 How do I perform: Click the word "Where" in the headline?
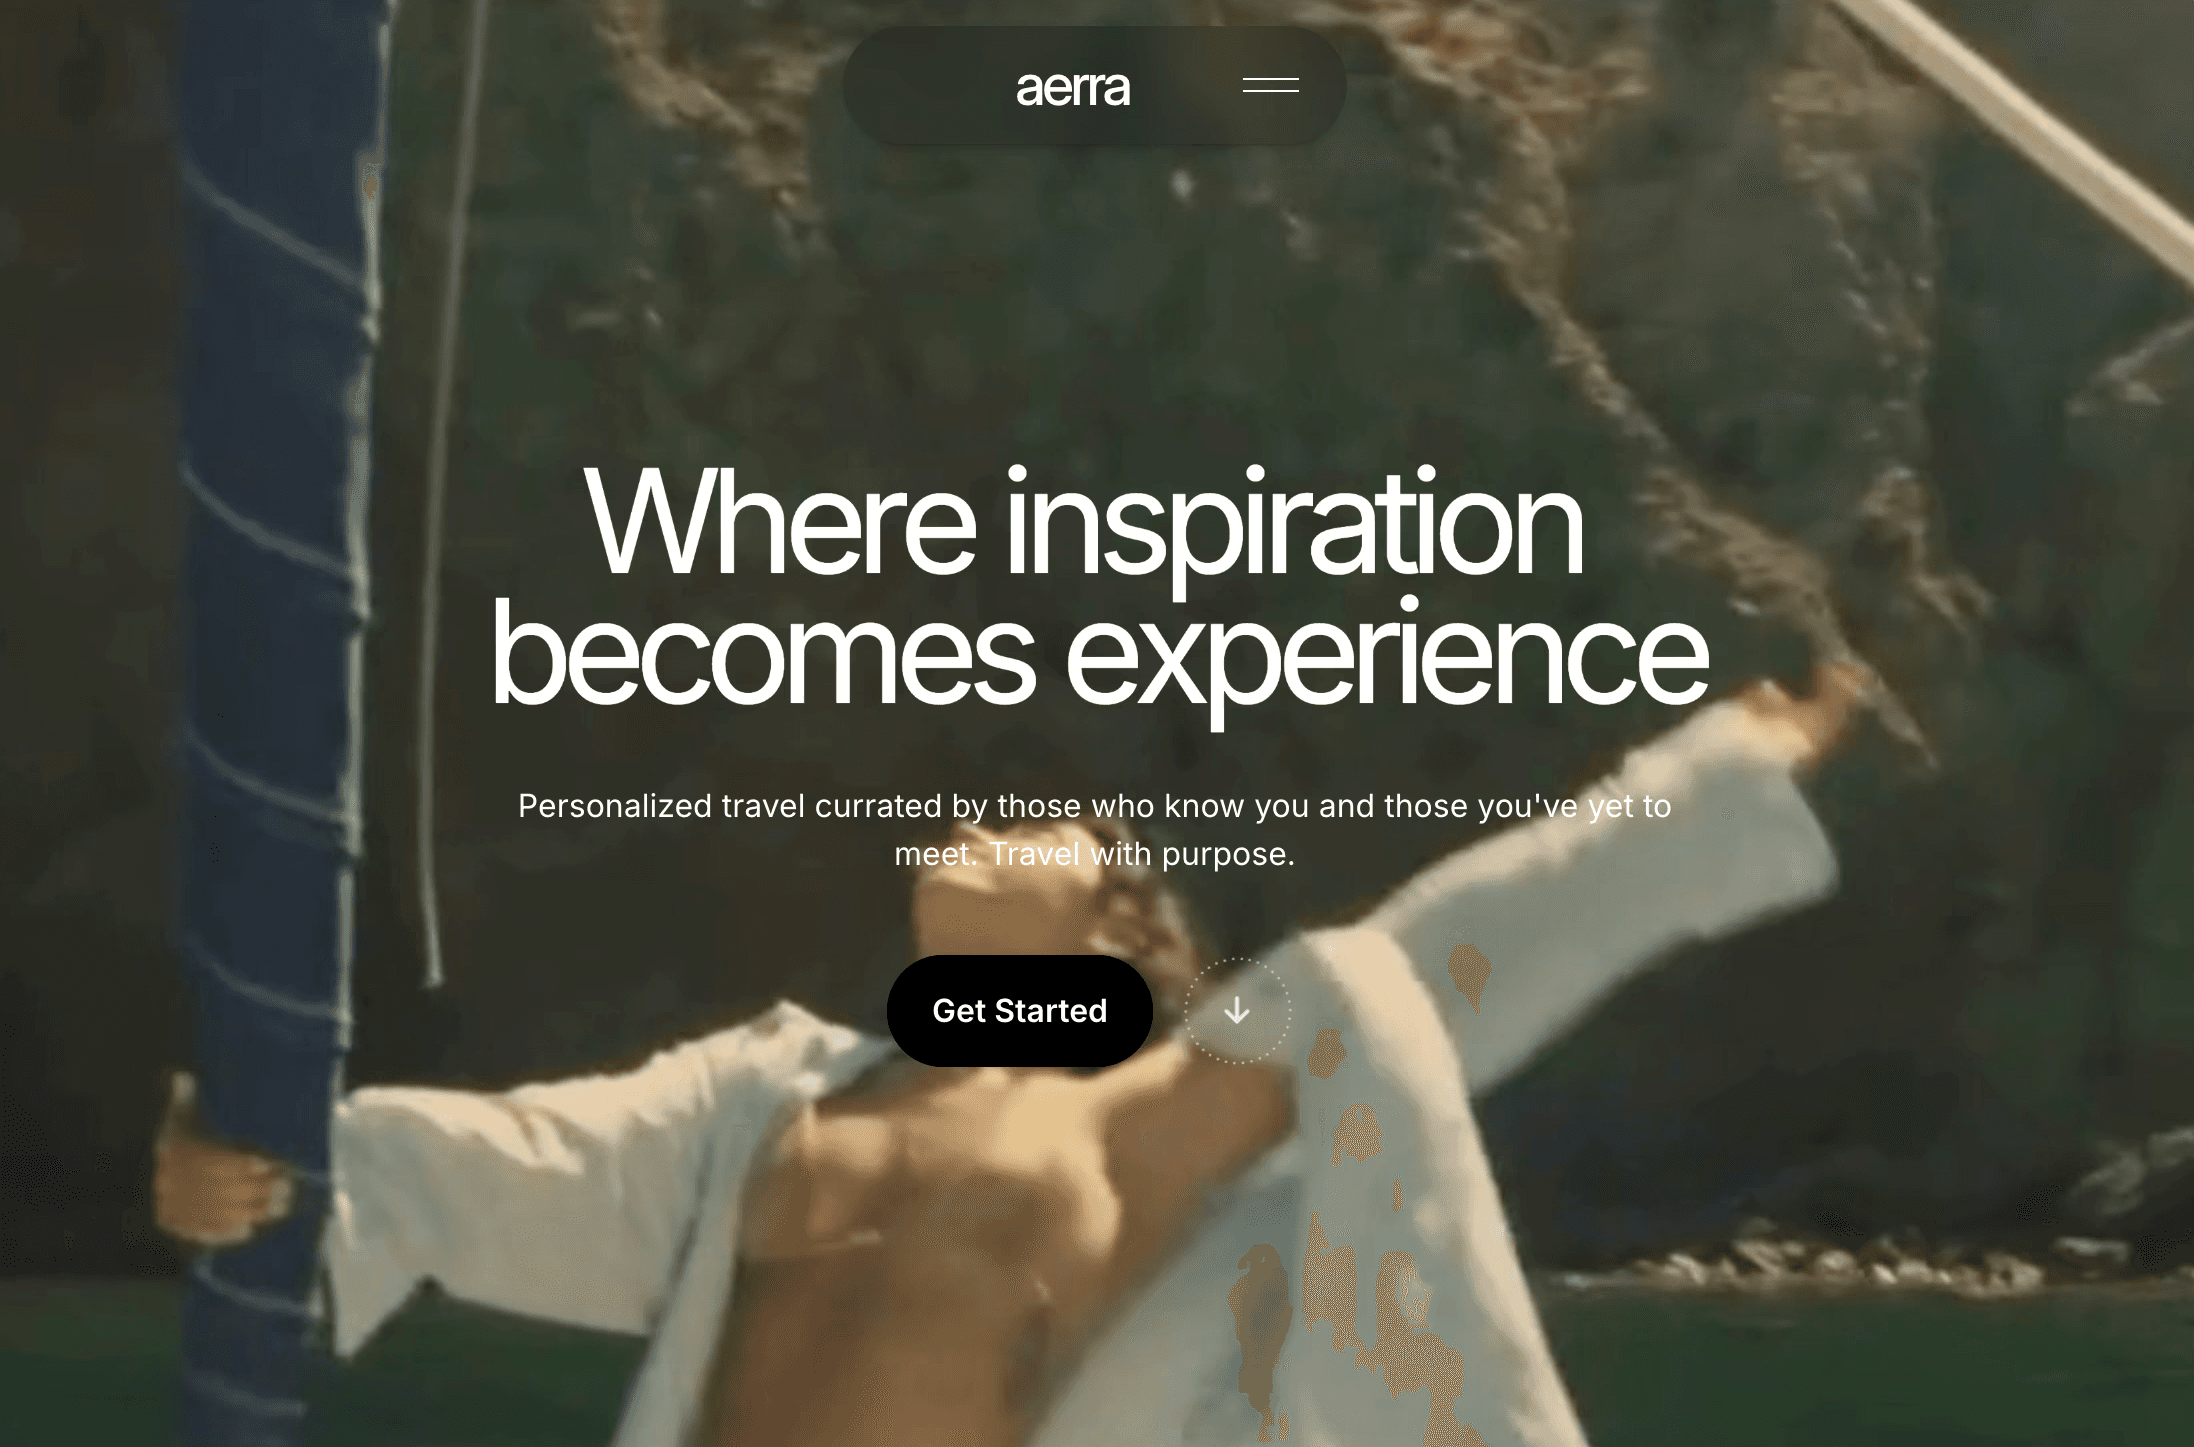click(x=780, y=523)
